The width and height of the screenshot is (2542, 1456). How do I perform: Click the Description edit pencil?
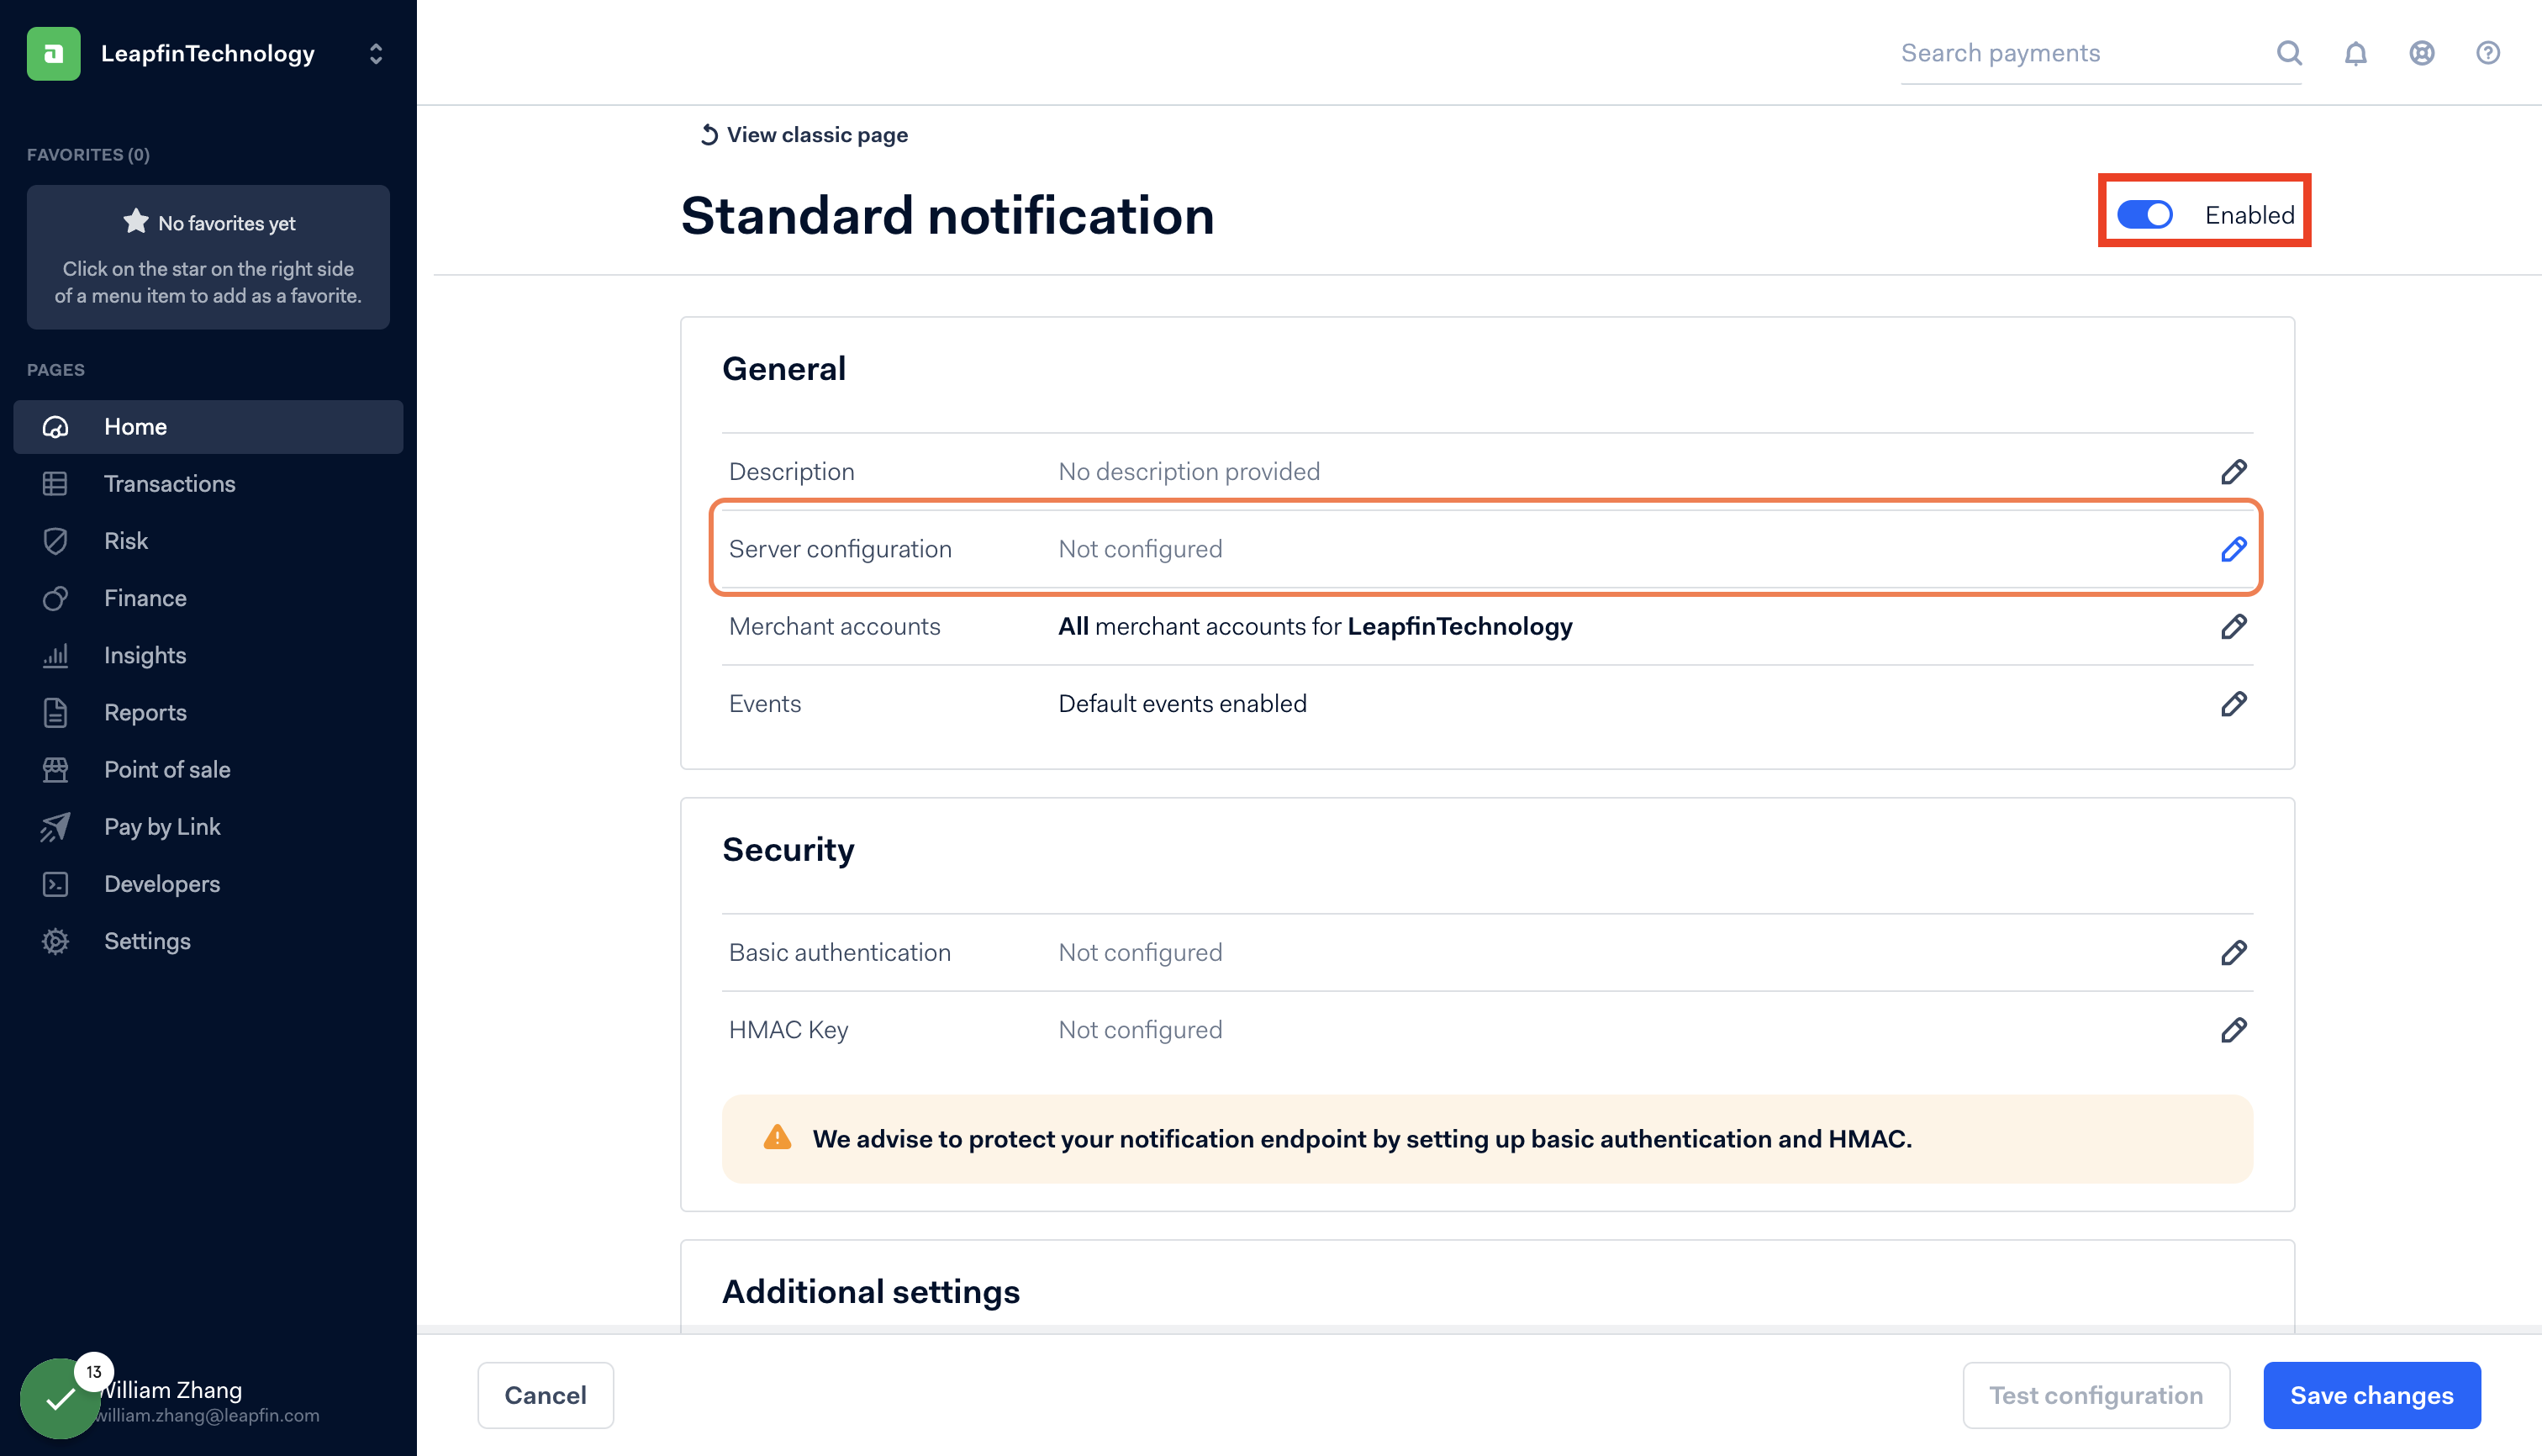[2233, 472]
